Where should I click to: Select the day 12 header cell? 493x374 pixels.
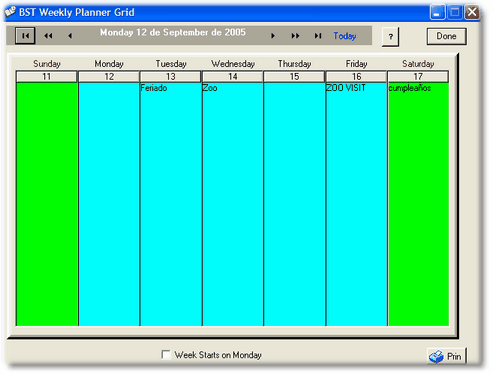pyautogui.click(x=109, y=77)
